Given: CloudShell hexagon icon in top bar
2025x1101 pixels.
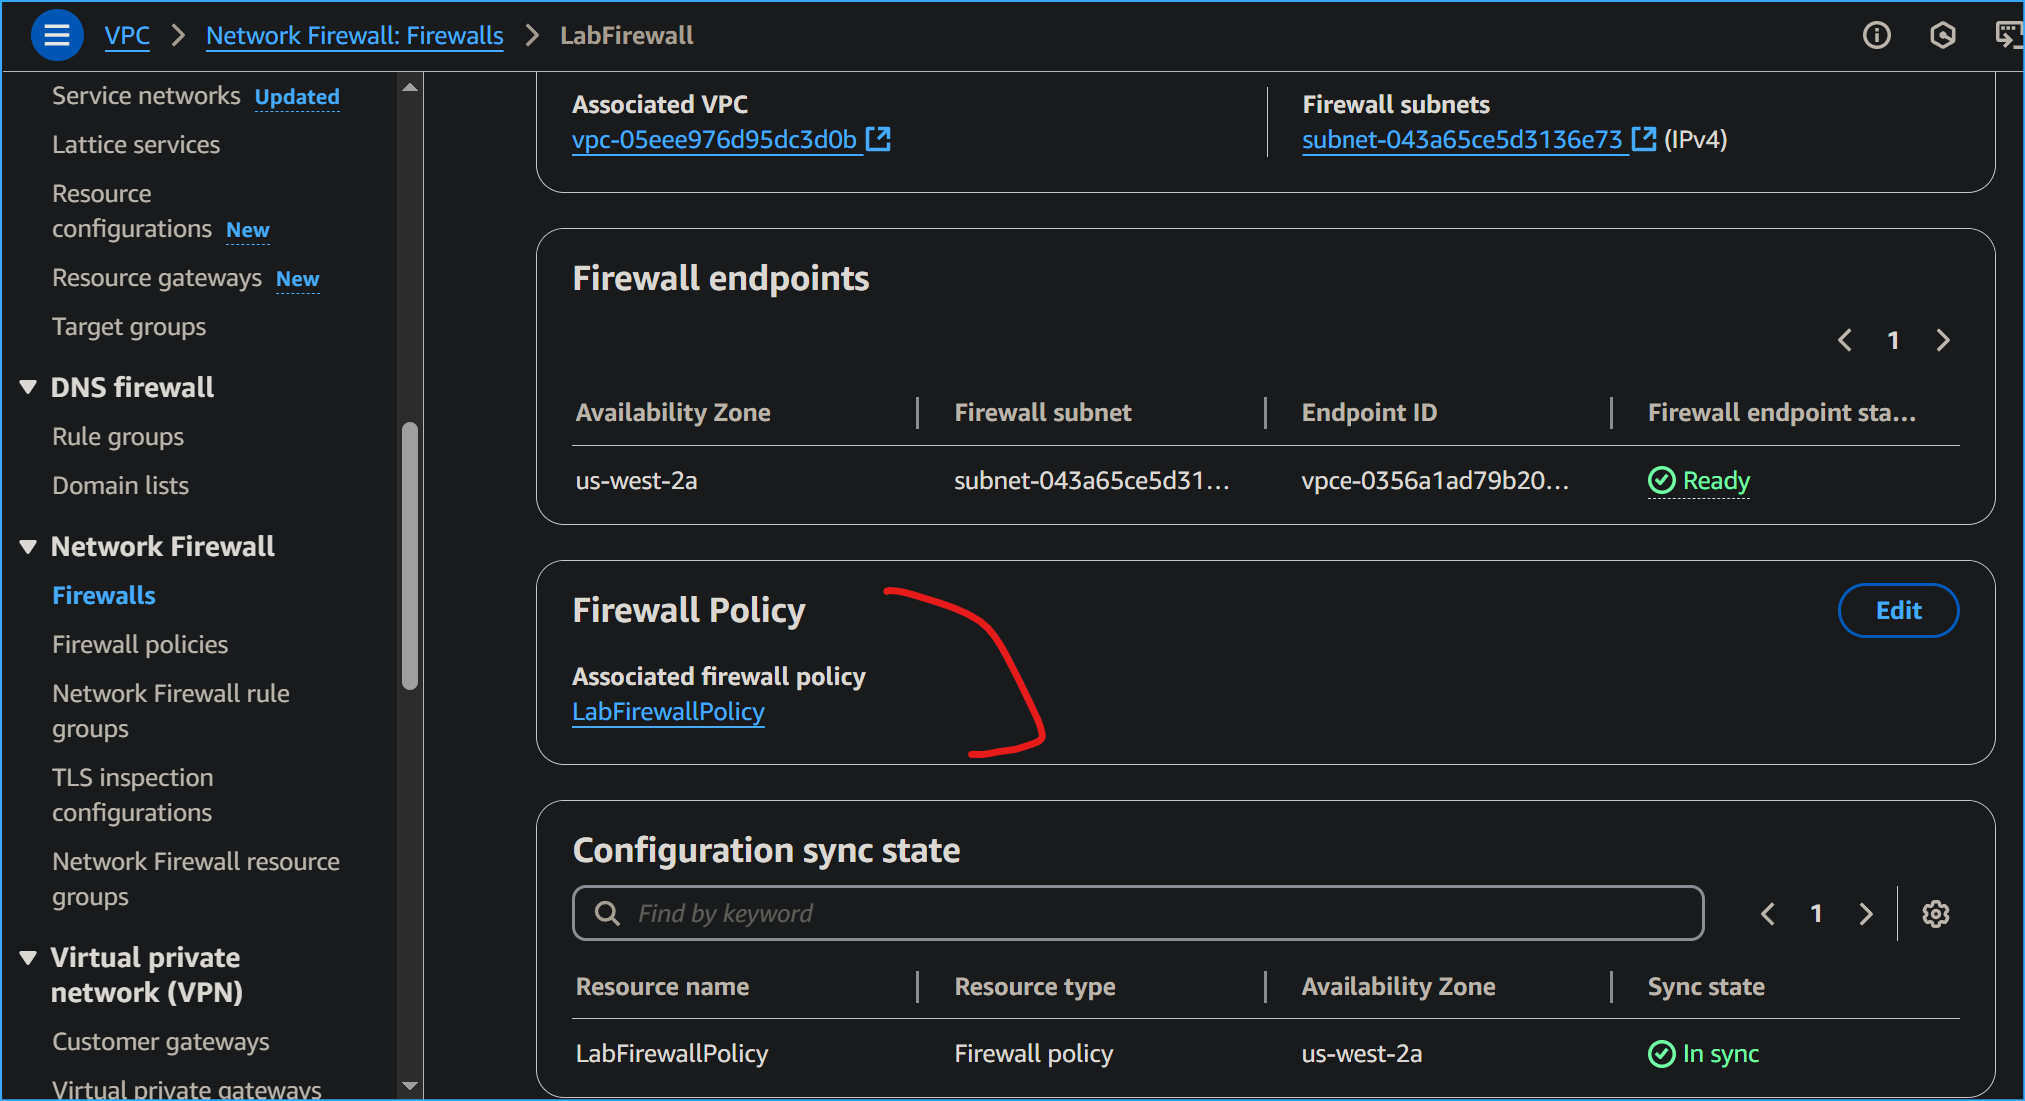Looking at the screenshot, I should [x=1943, y=35].
